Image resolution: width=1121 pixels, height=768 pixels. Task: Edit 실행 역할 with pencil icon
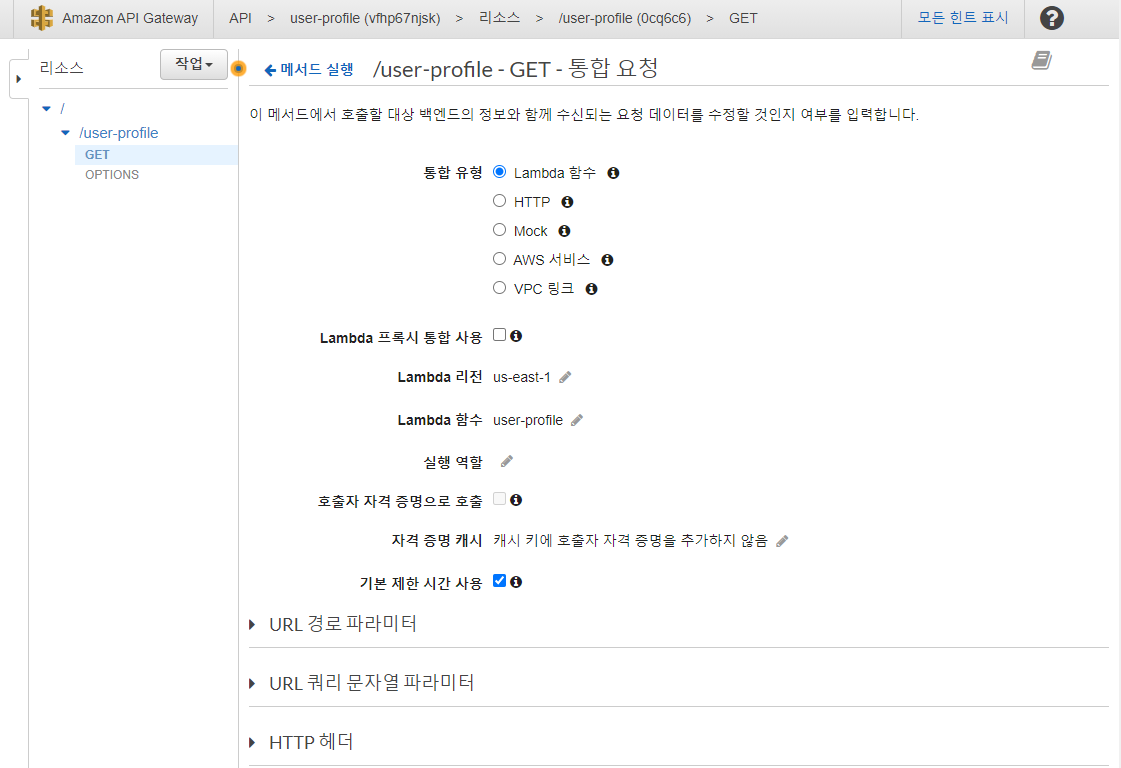coord(507,461)
